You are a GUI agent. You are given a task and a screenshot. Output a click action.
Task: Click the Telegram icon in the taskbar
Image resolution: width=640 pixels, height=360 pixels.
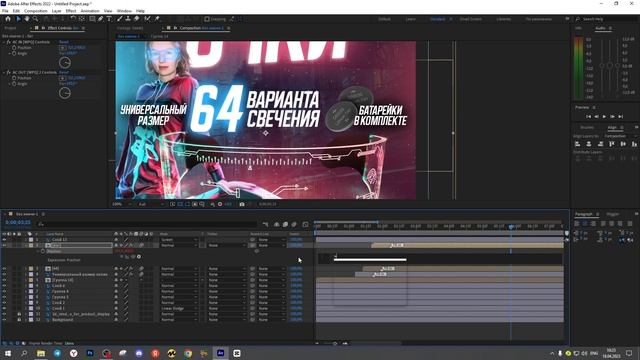pyautogui.click(x=57, y=353)
